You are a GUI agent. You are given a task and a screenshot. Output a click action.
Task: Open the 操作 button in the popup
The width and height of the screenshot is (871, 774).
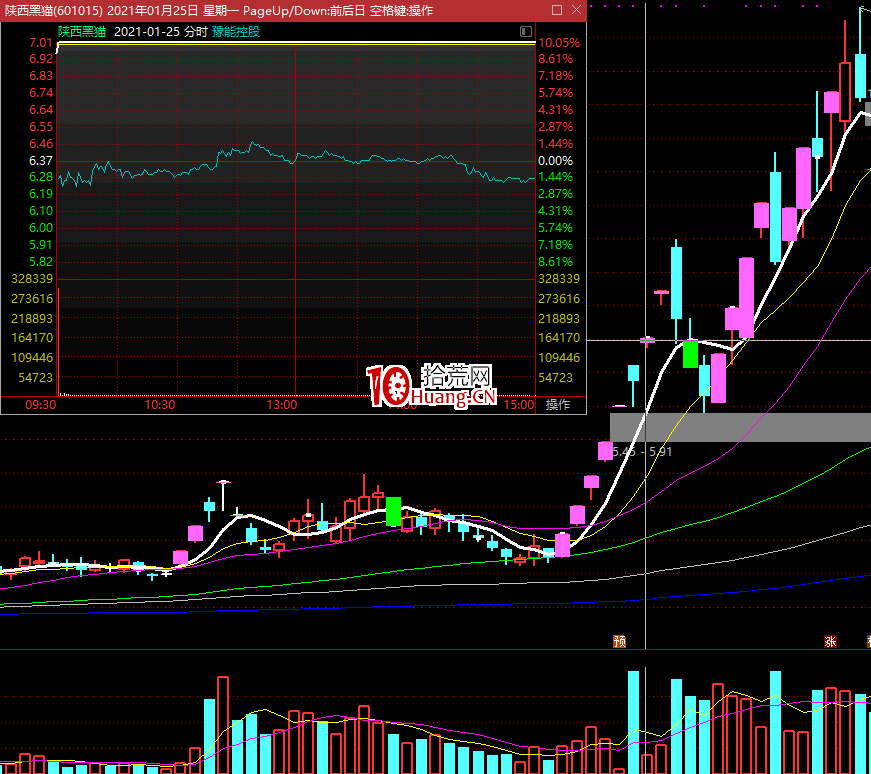coord(557,405)
